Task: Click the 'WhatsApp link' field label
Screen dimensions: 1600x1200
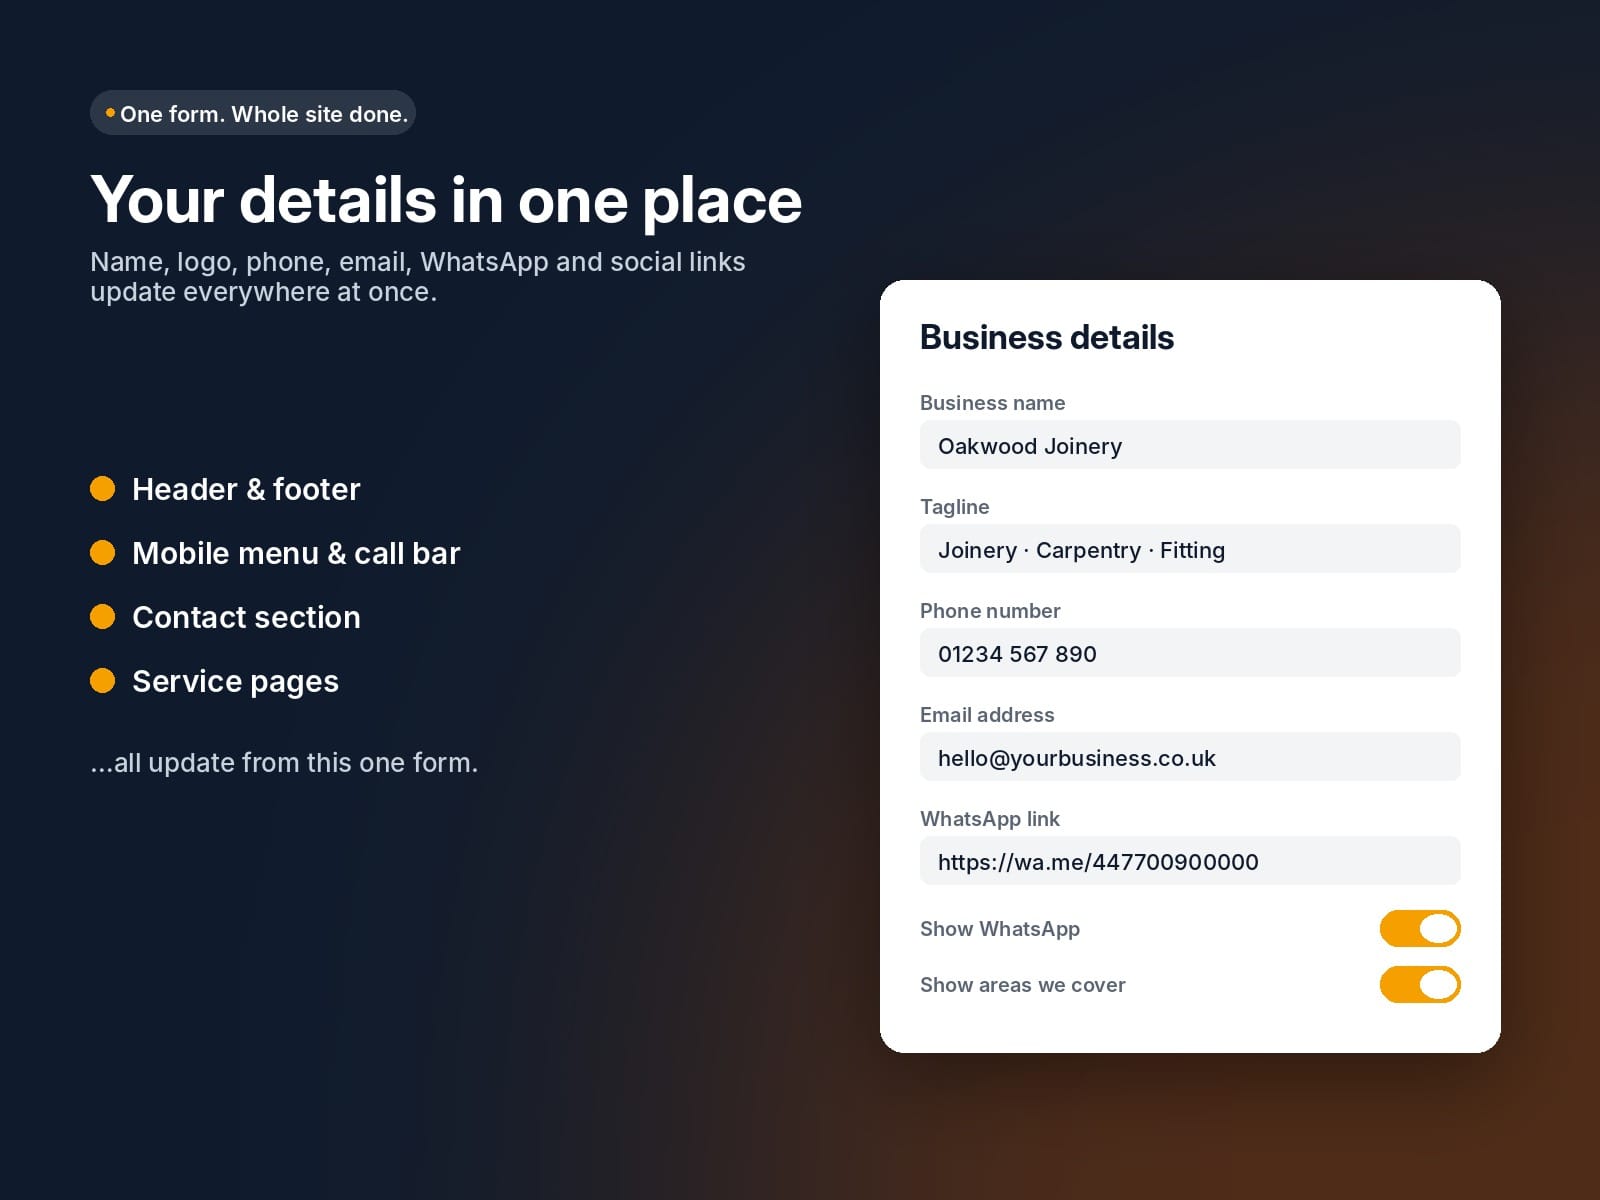Action: [990, 819]
